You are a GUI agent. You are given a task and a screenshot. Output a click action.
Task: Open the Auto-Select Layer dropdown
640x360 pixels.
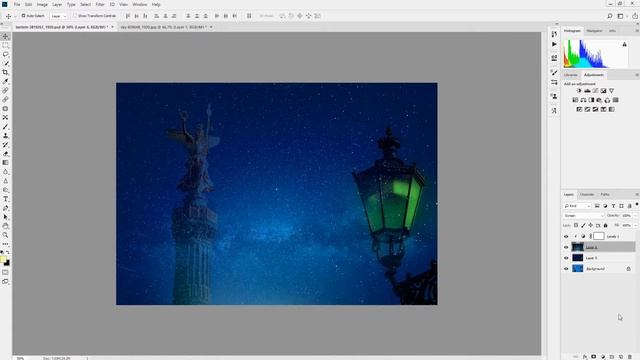pos(58,16)
